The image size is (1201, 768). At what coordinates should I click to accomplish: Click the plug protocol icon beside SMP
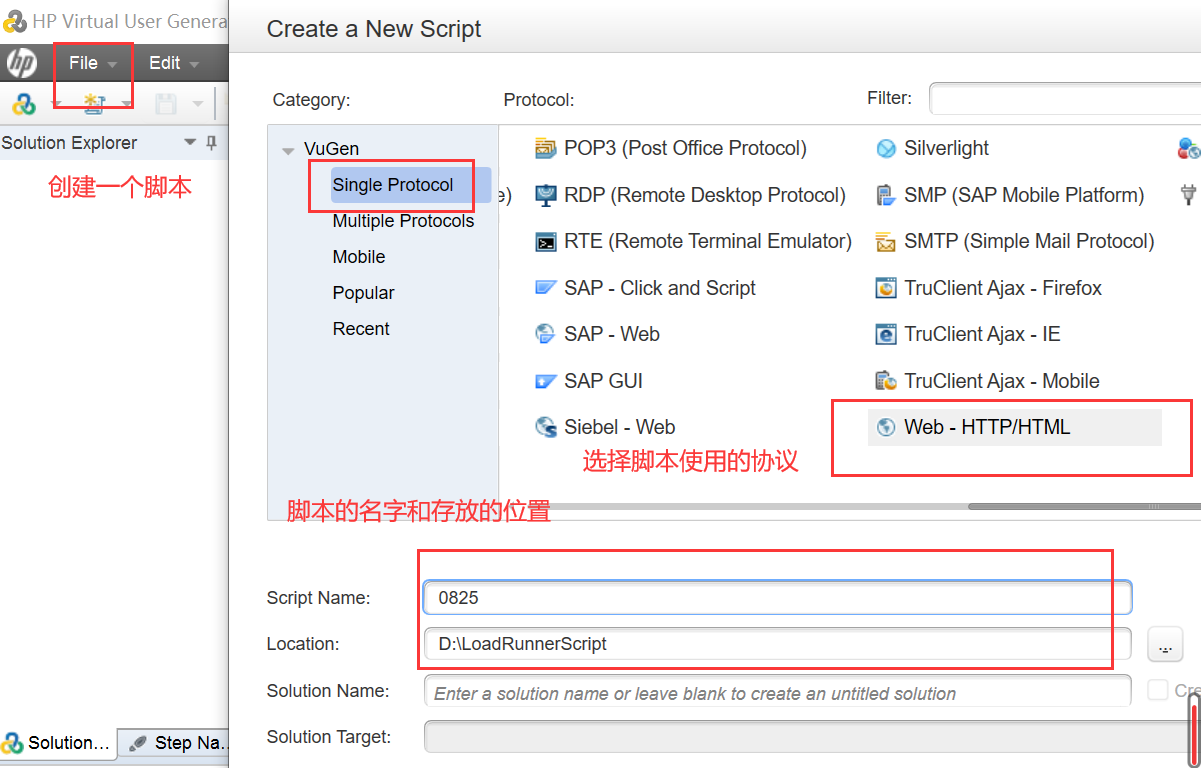click(1189, 195)
